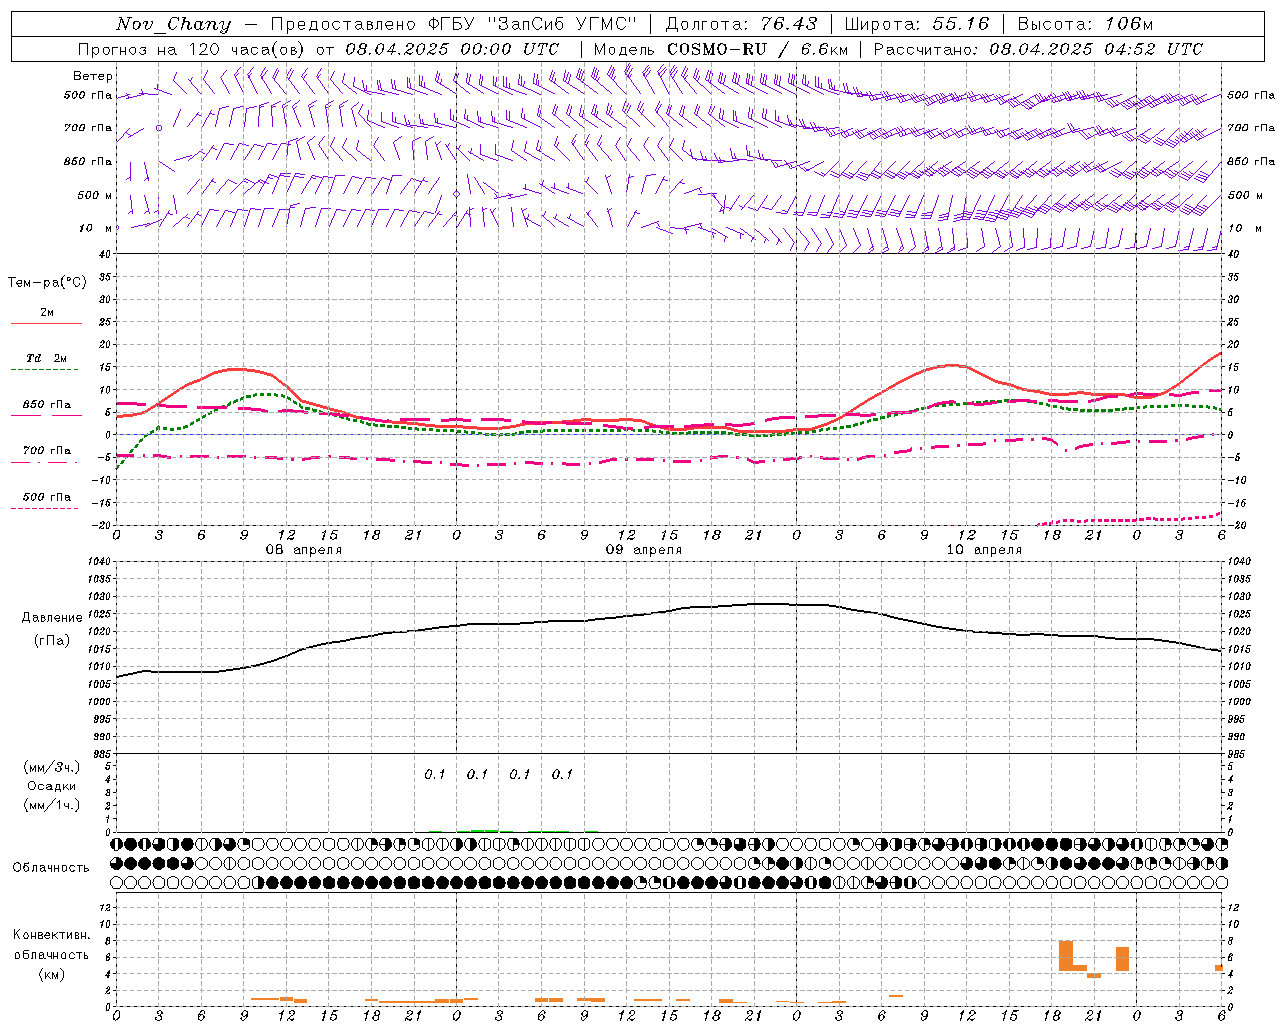Click the '(гПа)' unit label under Давление
Screen dimensions: 1280x1024
click(x=52, y=641)
